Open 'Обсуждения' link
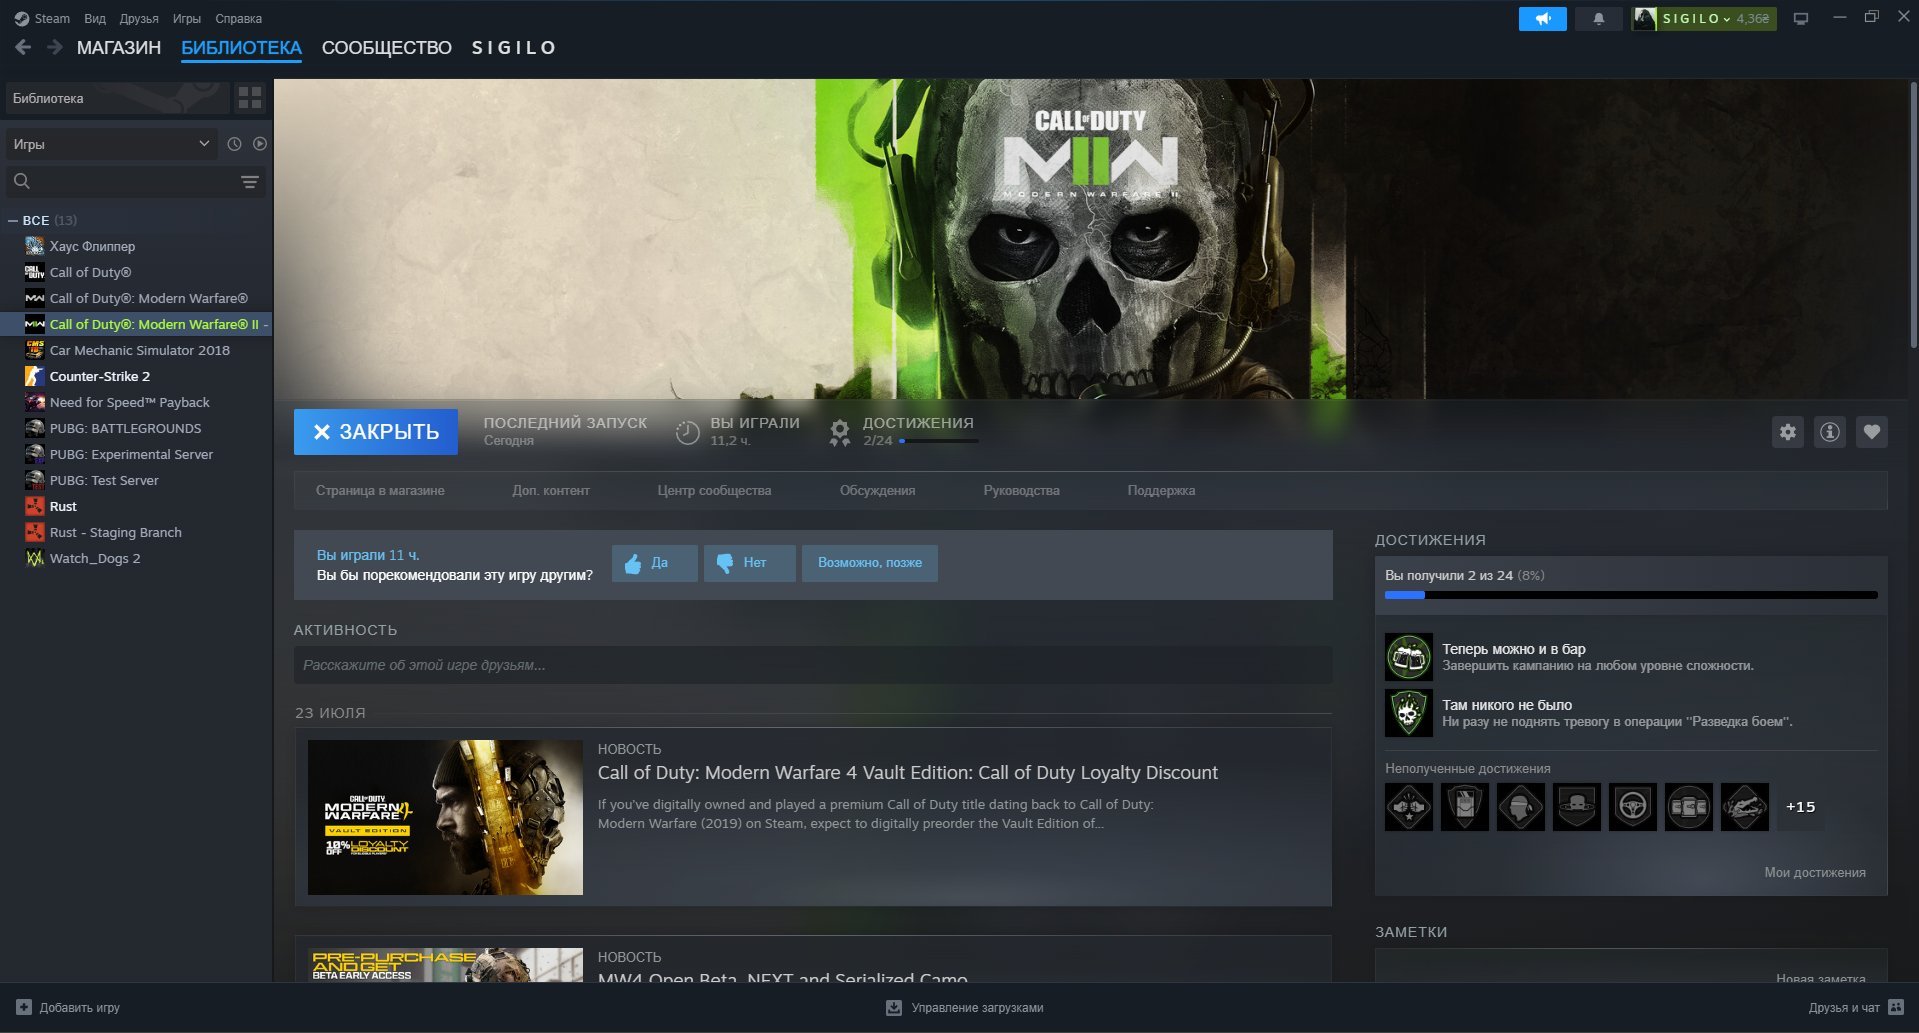This screenshot has width=1919, height=1033. [877, 491]
